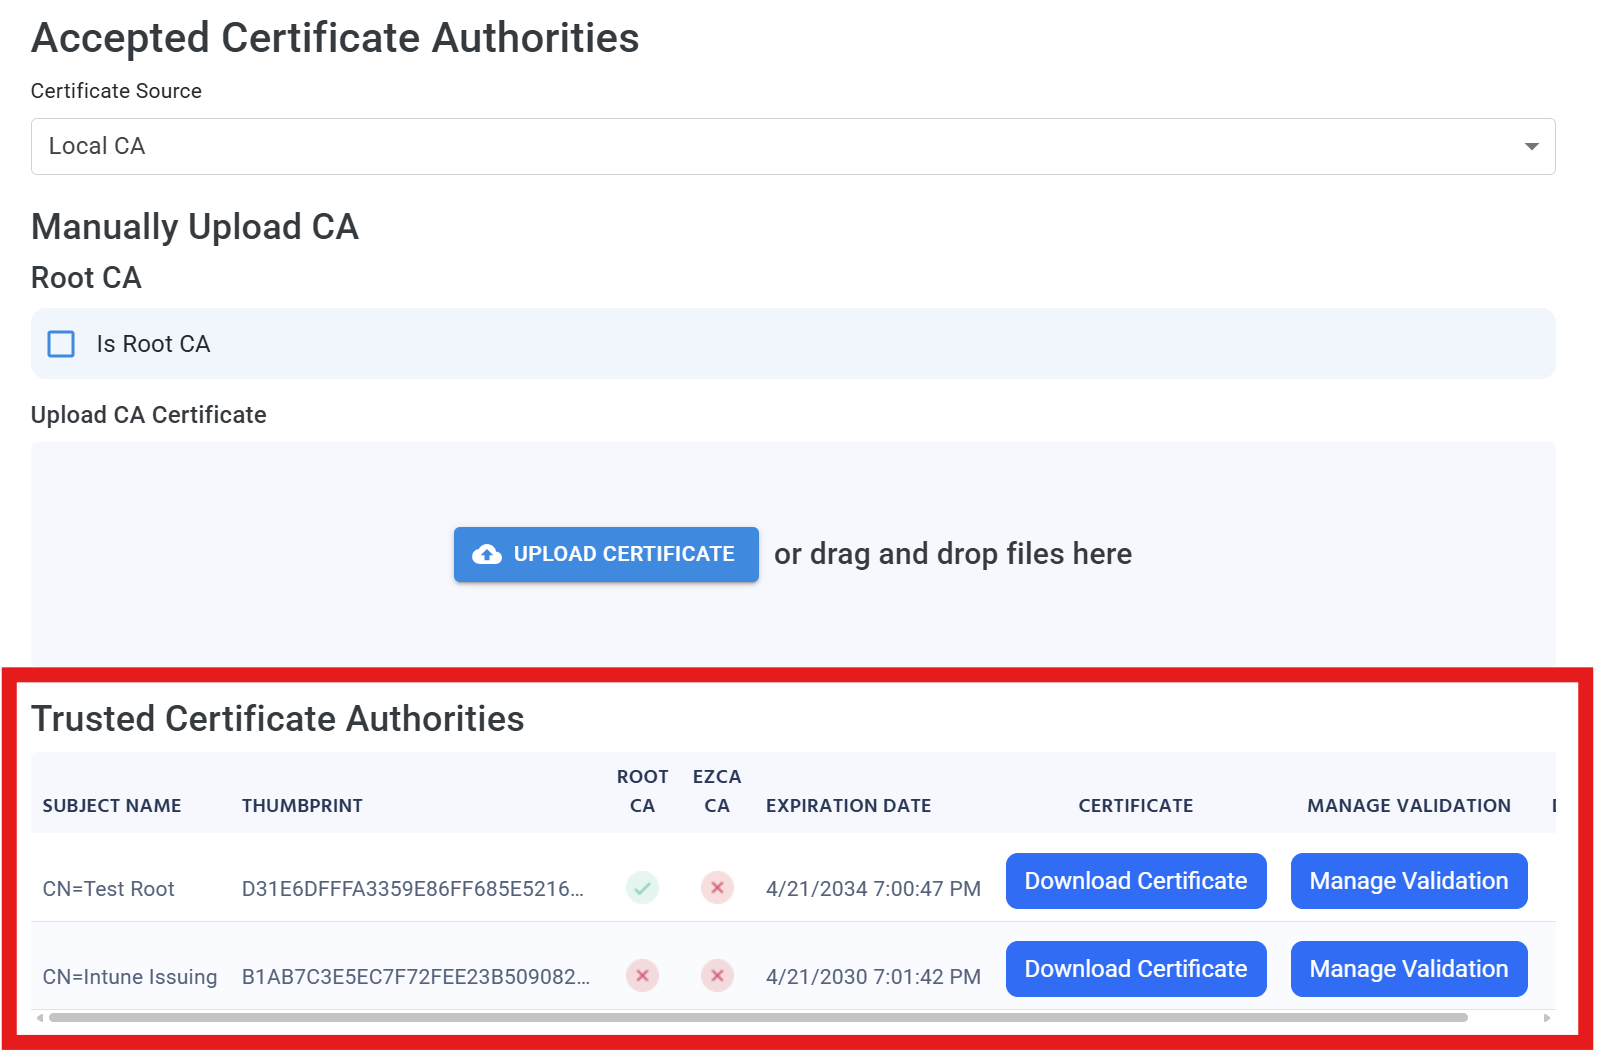
Task: Click the red EZCA CA icon for CN=Test Root
Action: [716, 888]
